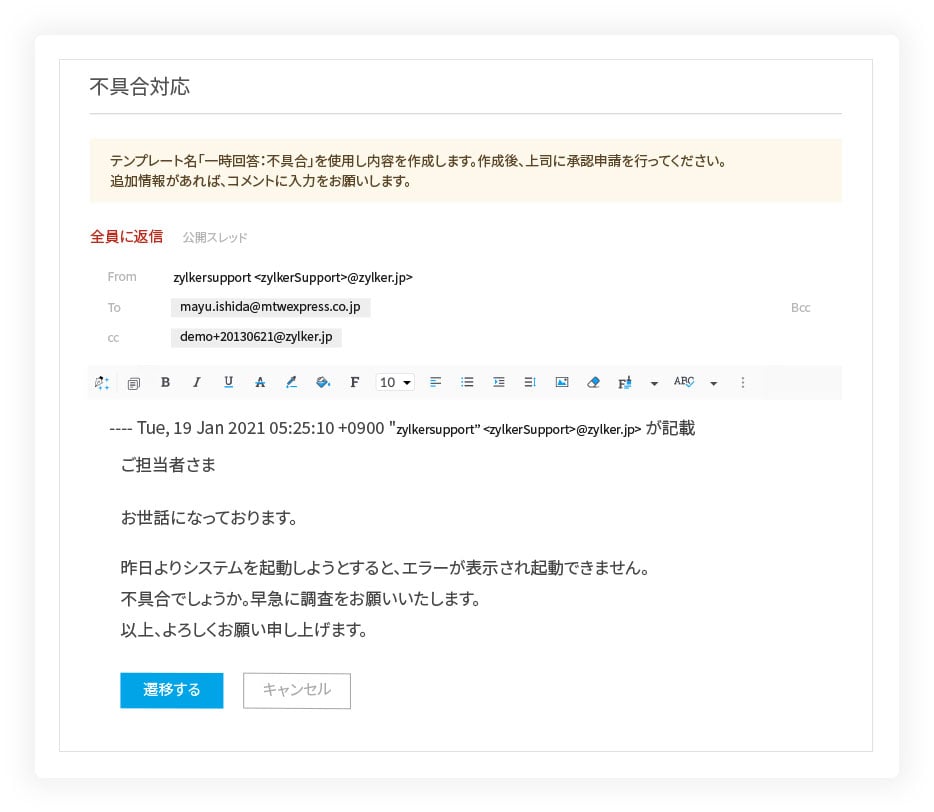
Task: Open the more options vertical dots menu
Action: (742, 382)
